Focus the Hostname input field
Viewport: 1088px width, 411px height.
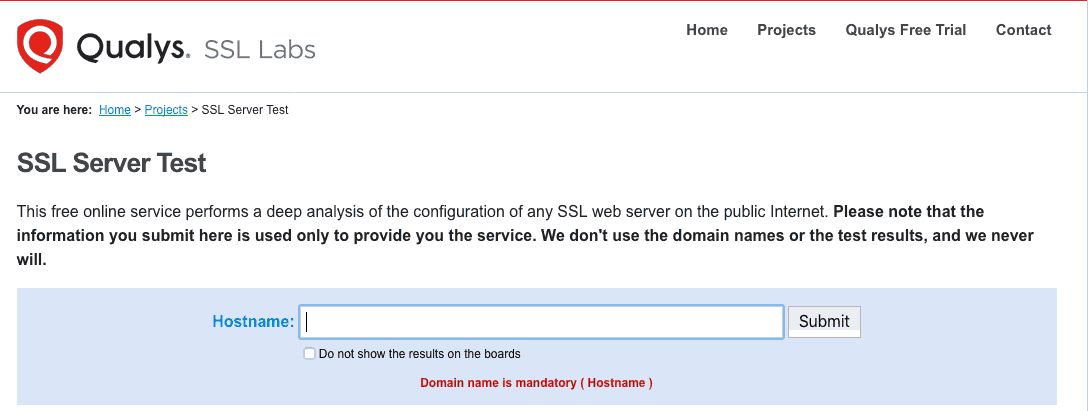click(541, 321)
